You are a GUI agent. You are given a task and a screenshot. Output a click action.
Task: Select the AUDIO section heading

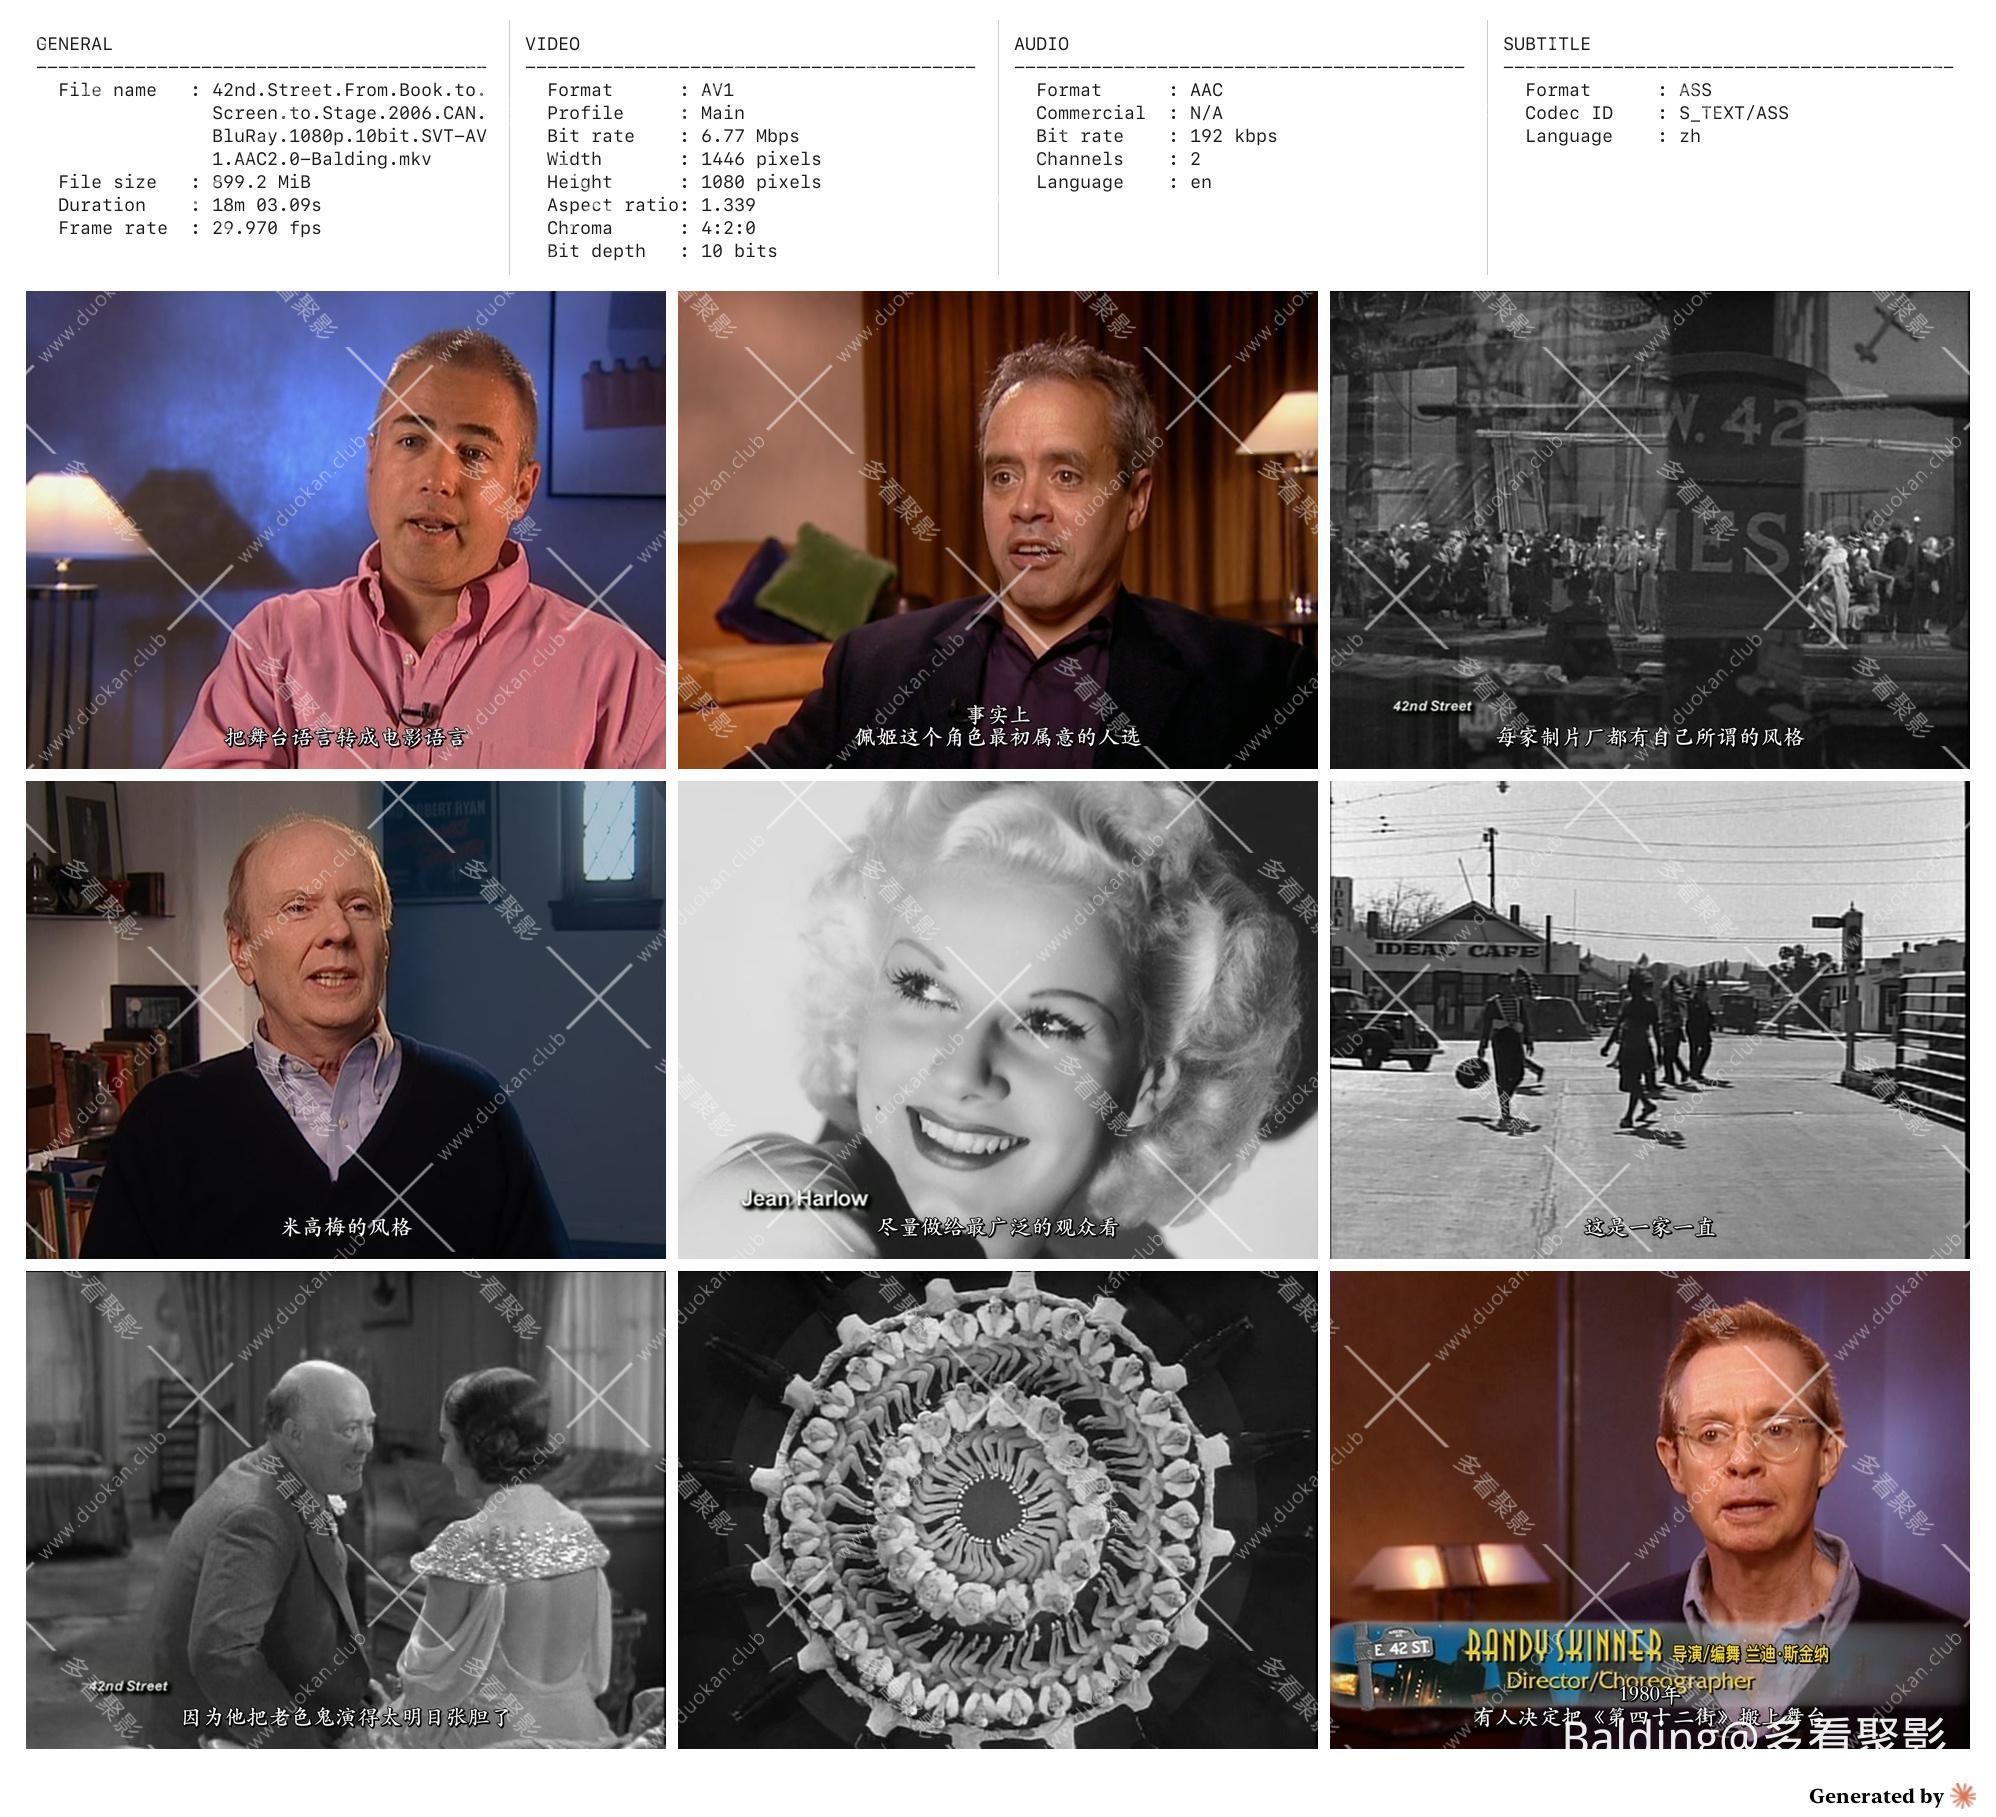click(1041, 44)
